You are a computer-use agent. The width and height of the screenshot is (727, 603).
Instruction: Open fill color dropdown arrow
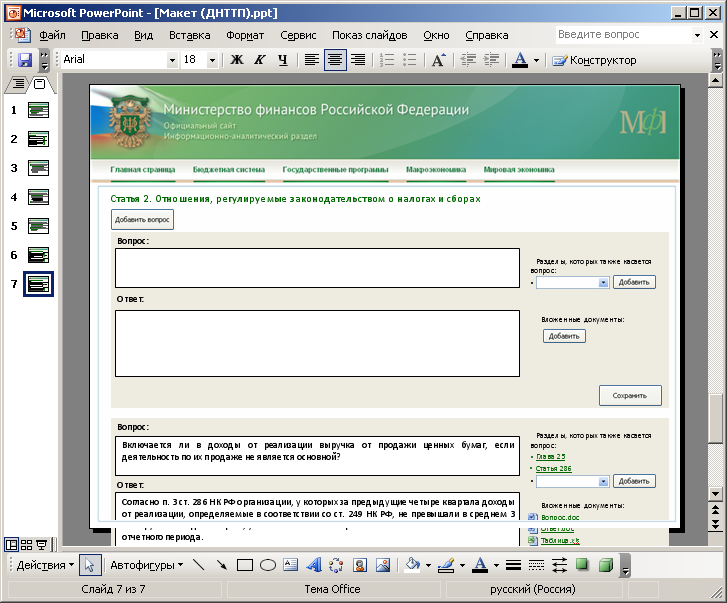pyautogui.click(x=428, y=565)
